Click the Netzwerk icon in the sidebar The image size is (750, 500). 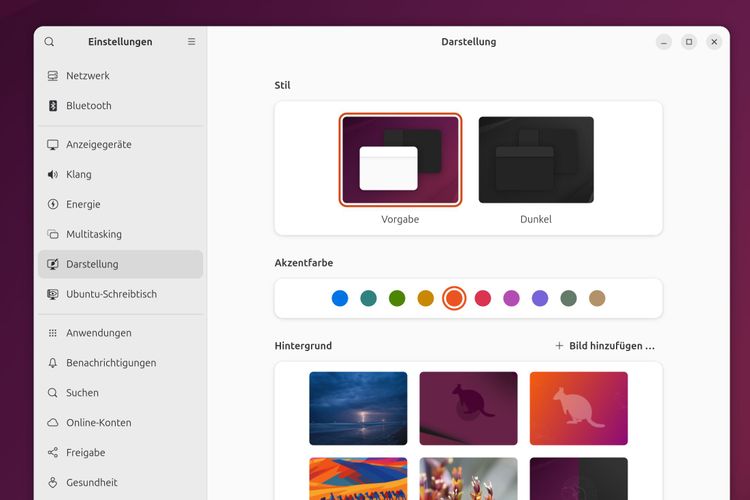tap(53, 76)
